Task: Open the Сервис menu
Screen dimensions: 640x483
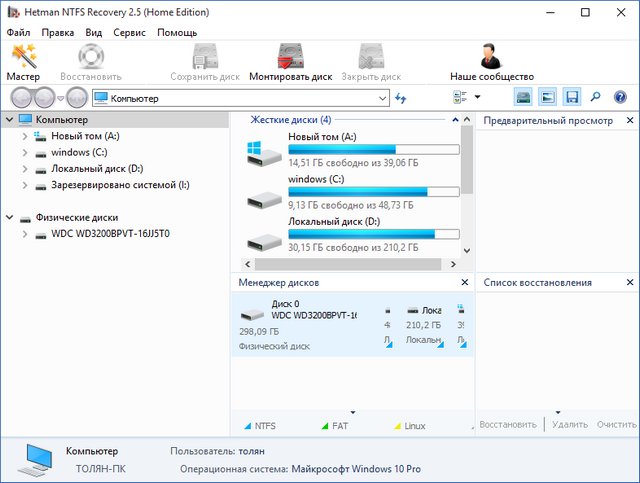Action: [x=129, y=32]
